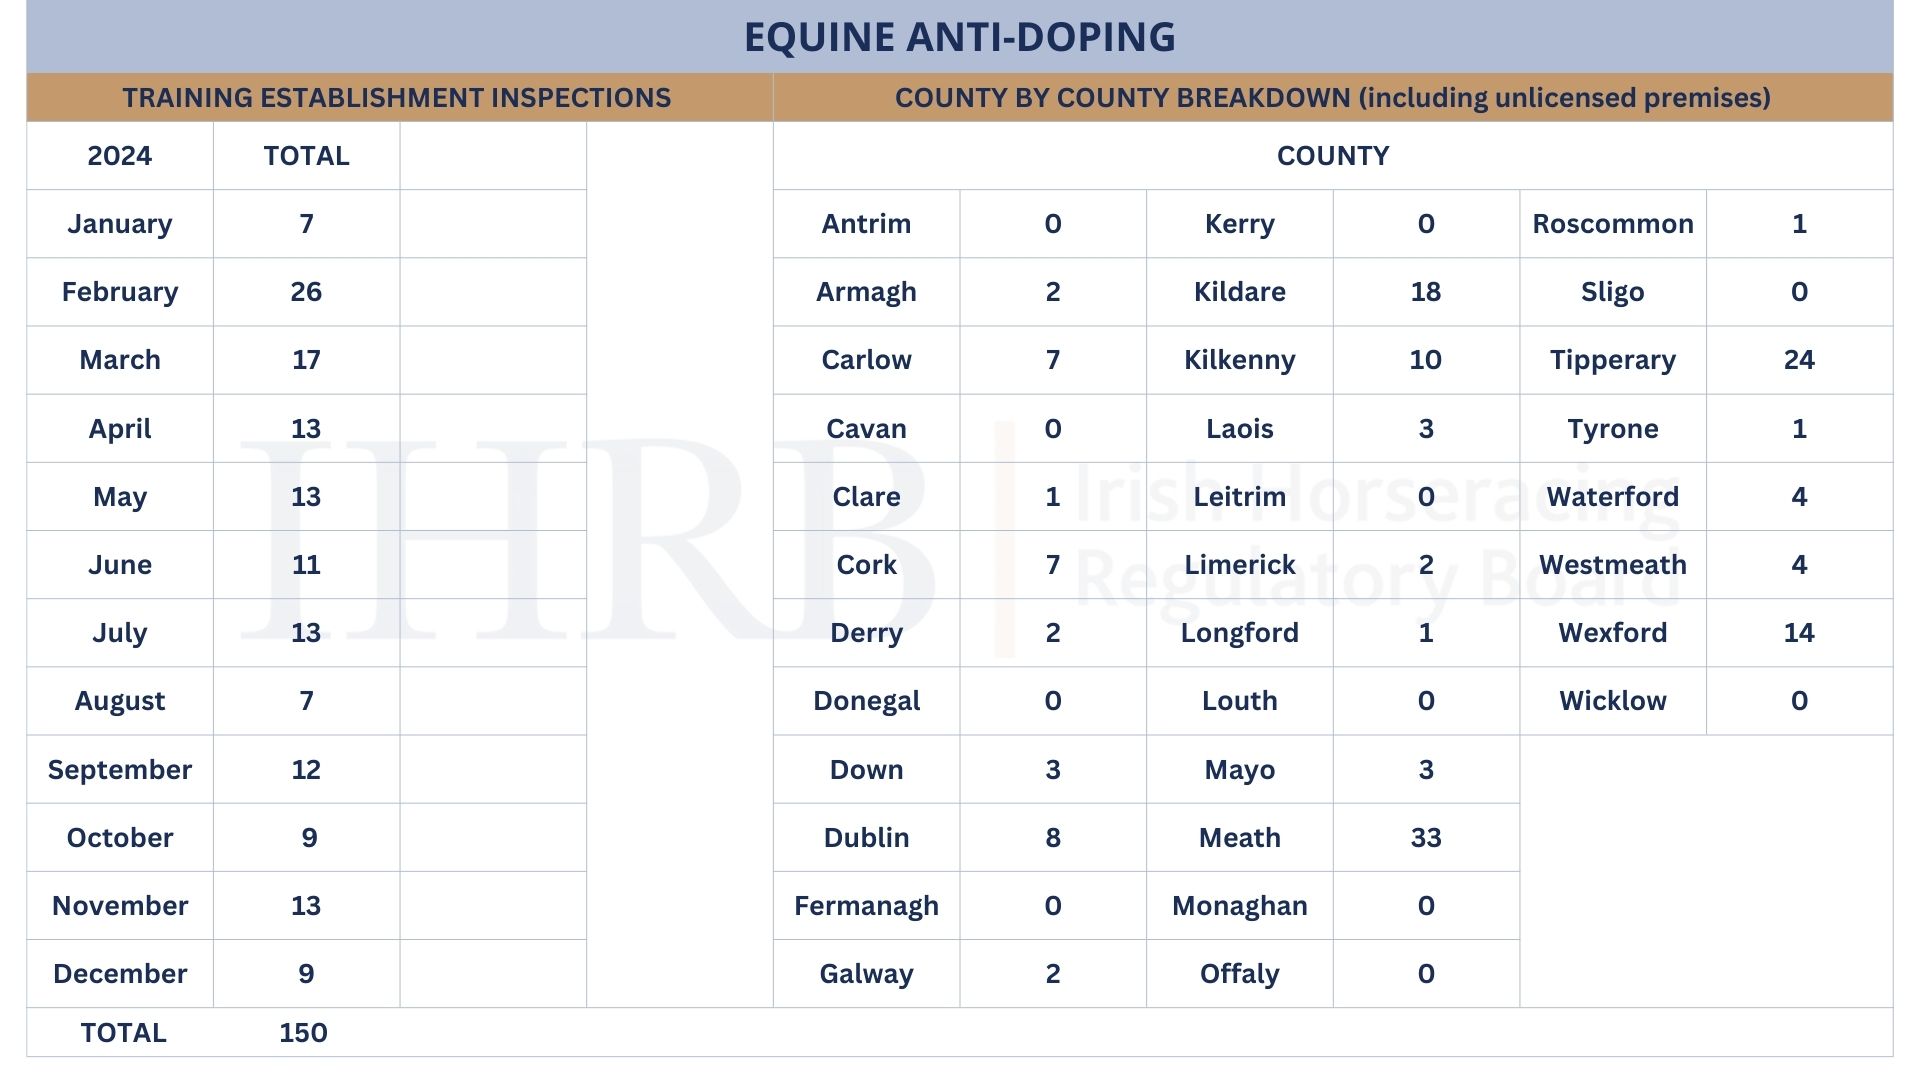This screenshot has width=1920, height=1080.
Task: Select the Tipperary county cell
Action: (1613, 360)
